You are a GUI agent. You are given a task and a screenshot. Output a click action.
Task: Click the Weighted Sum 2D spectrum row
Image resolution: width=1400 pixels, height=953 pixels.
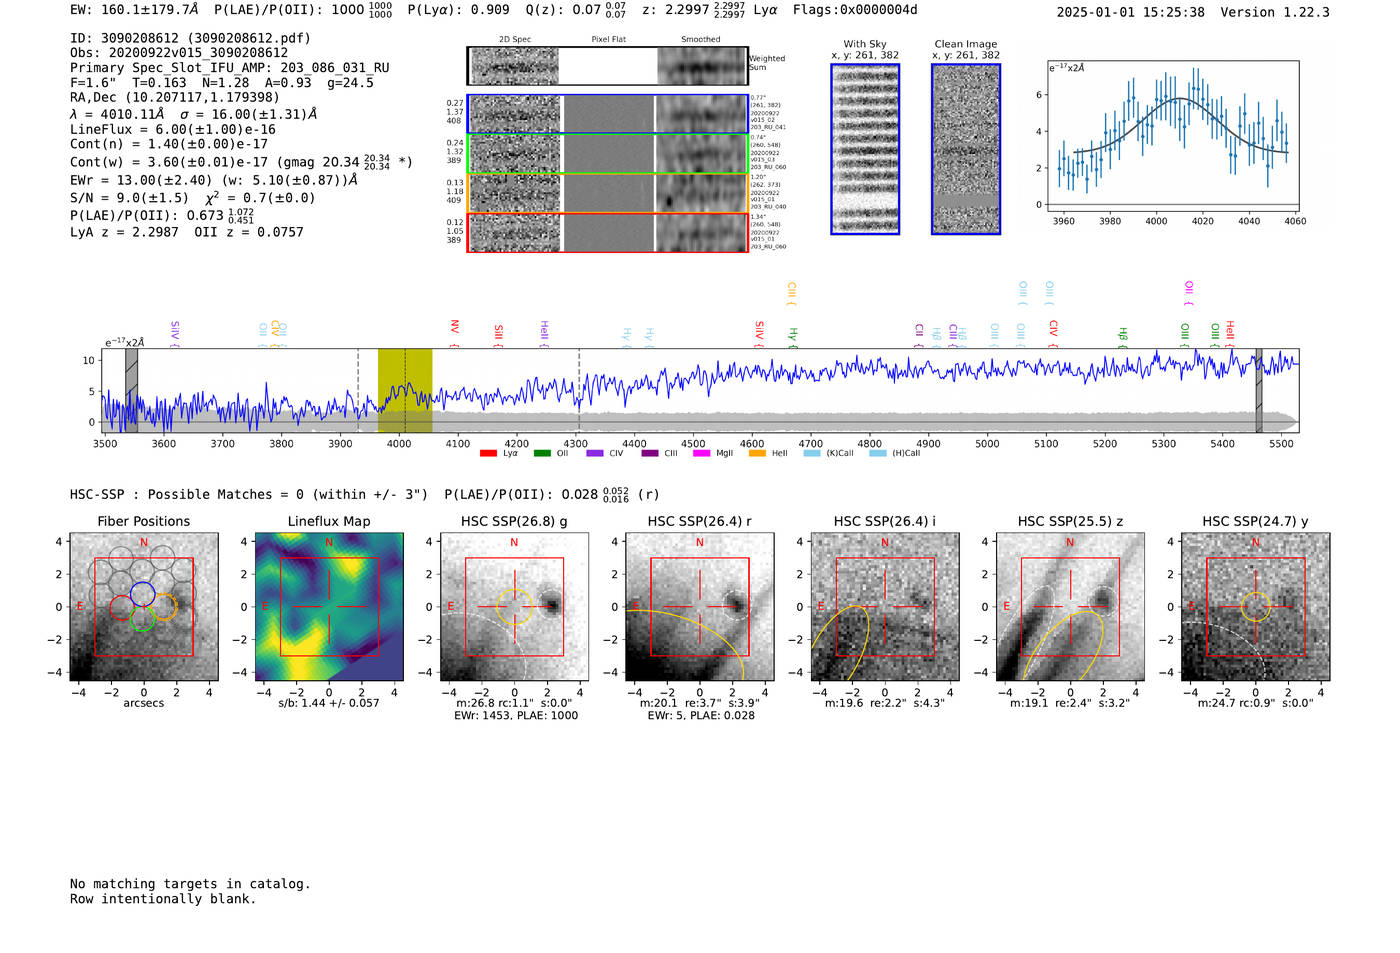[608, 66]
